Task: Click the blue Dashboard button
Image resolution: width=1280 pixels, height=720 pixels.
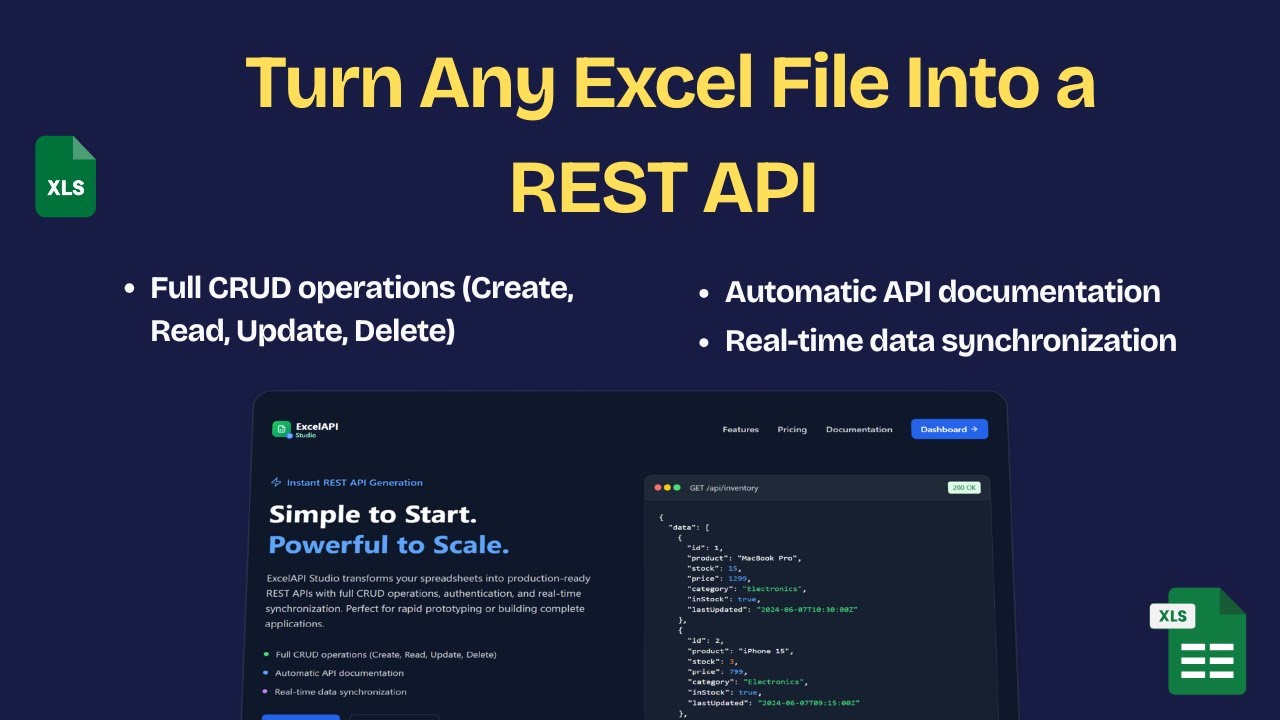Action: click(x=949, y=429)
